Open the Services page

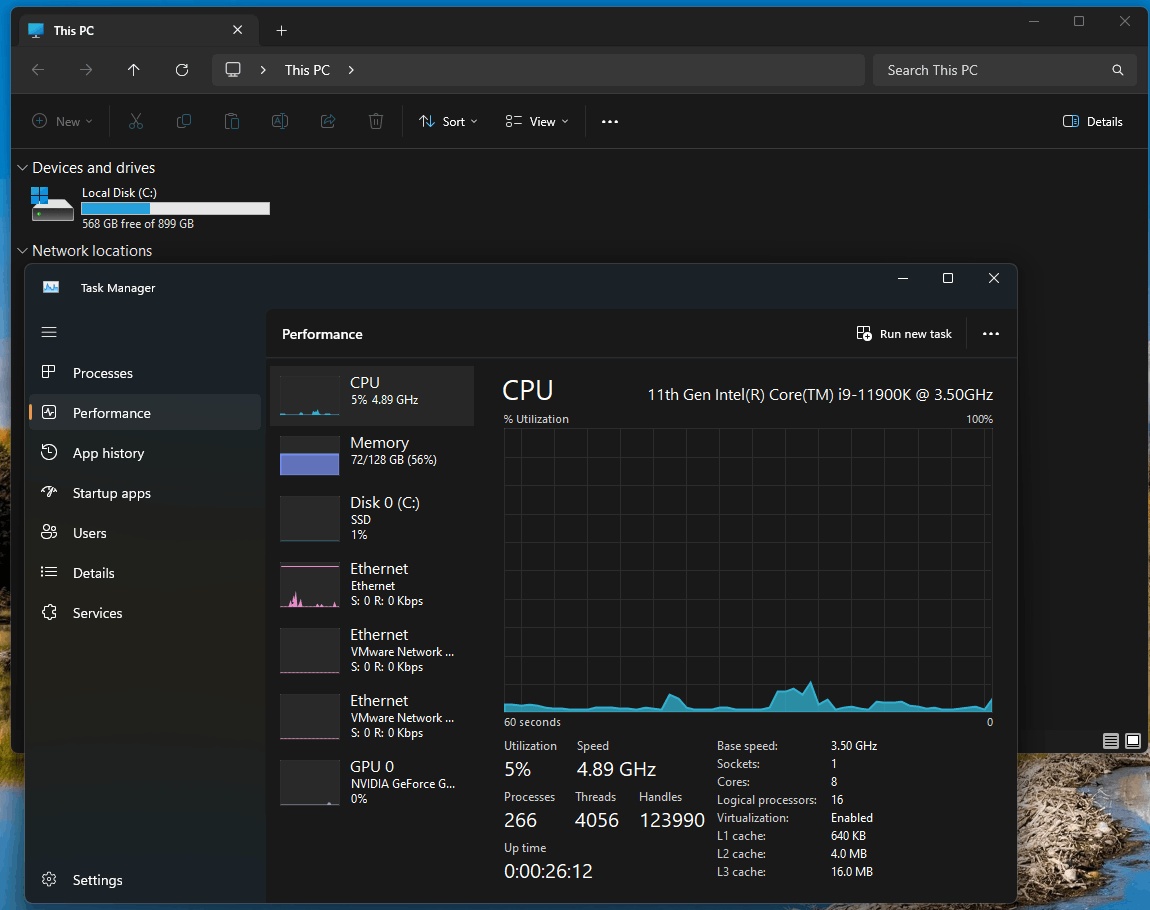[x=97, y=613]
